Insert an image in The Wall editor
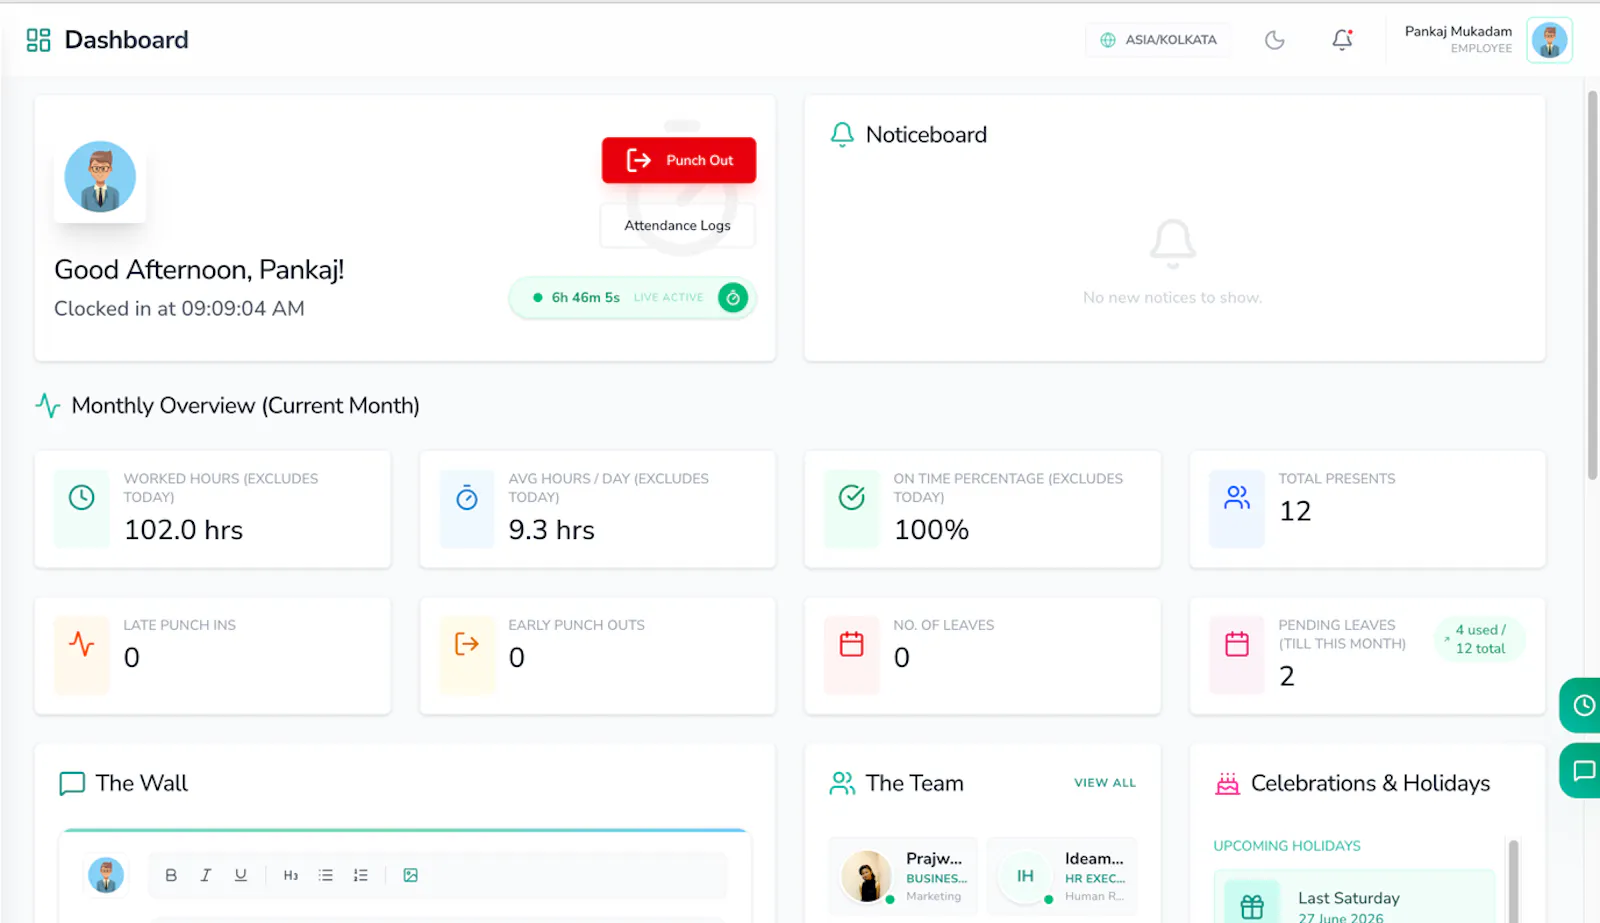 pyautogui.click(x=411, y=875)
